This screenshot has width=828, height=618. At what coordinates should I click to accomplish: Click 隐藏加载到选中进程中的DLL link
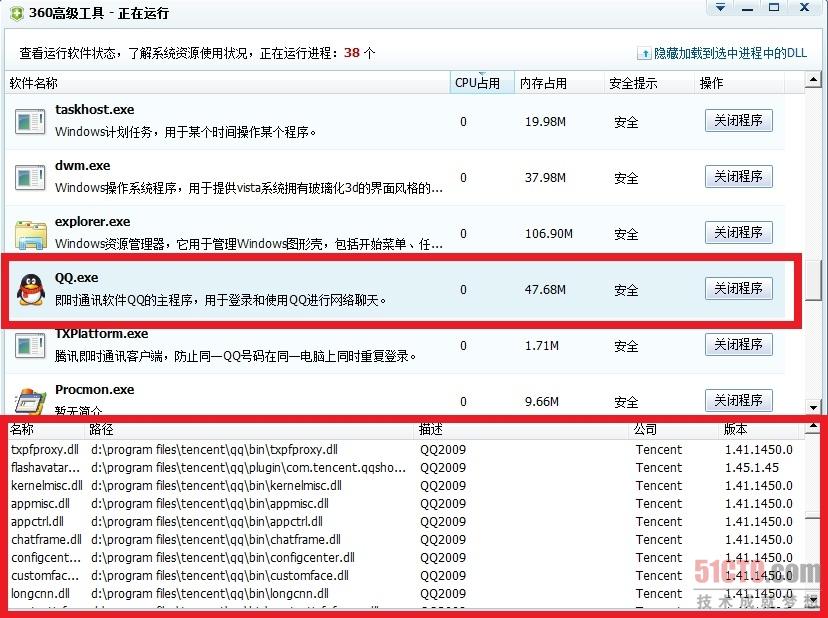point(730,53)
